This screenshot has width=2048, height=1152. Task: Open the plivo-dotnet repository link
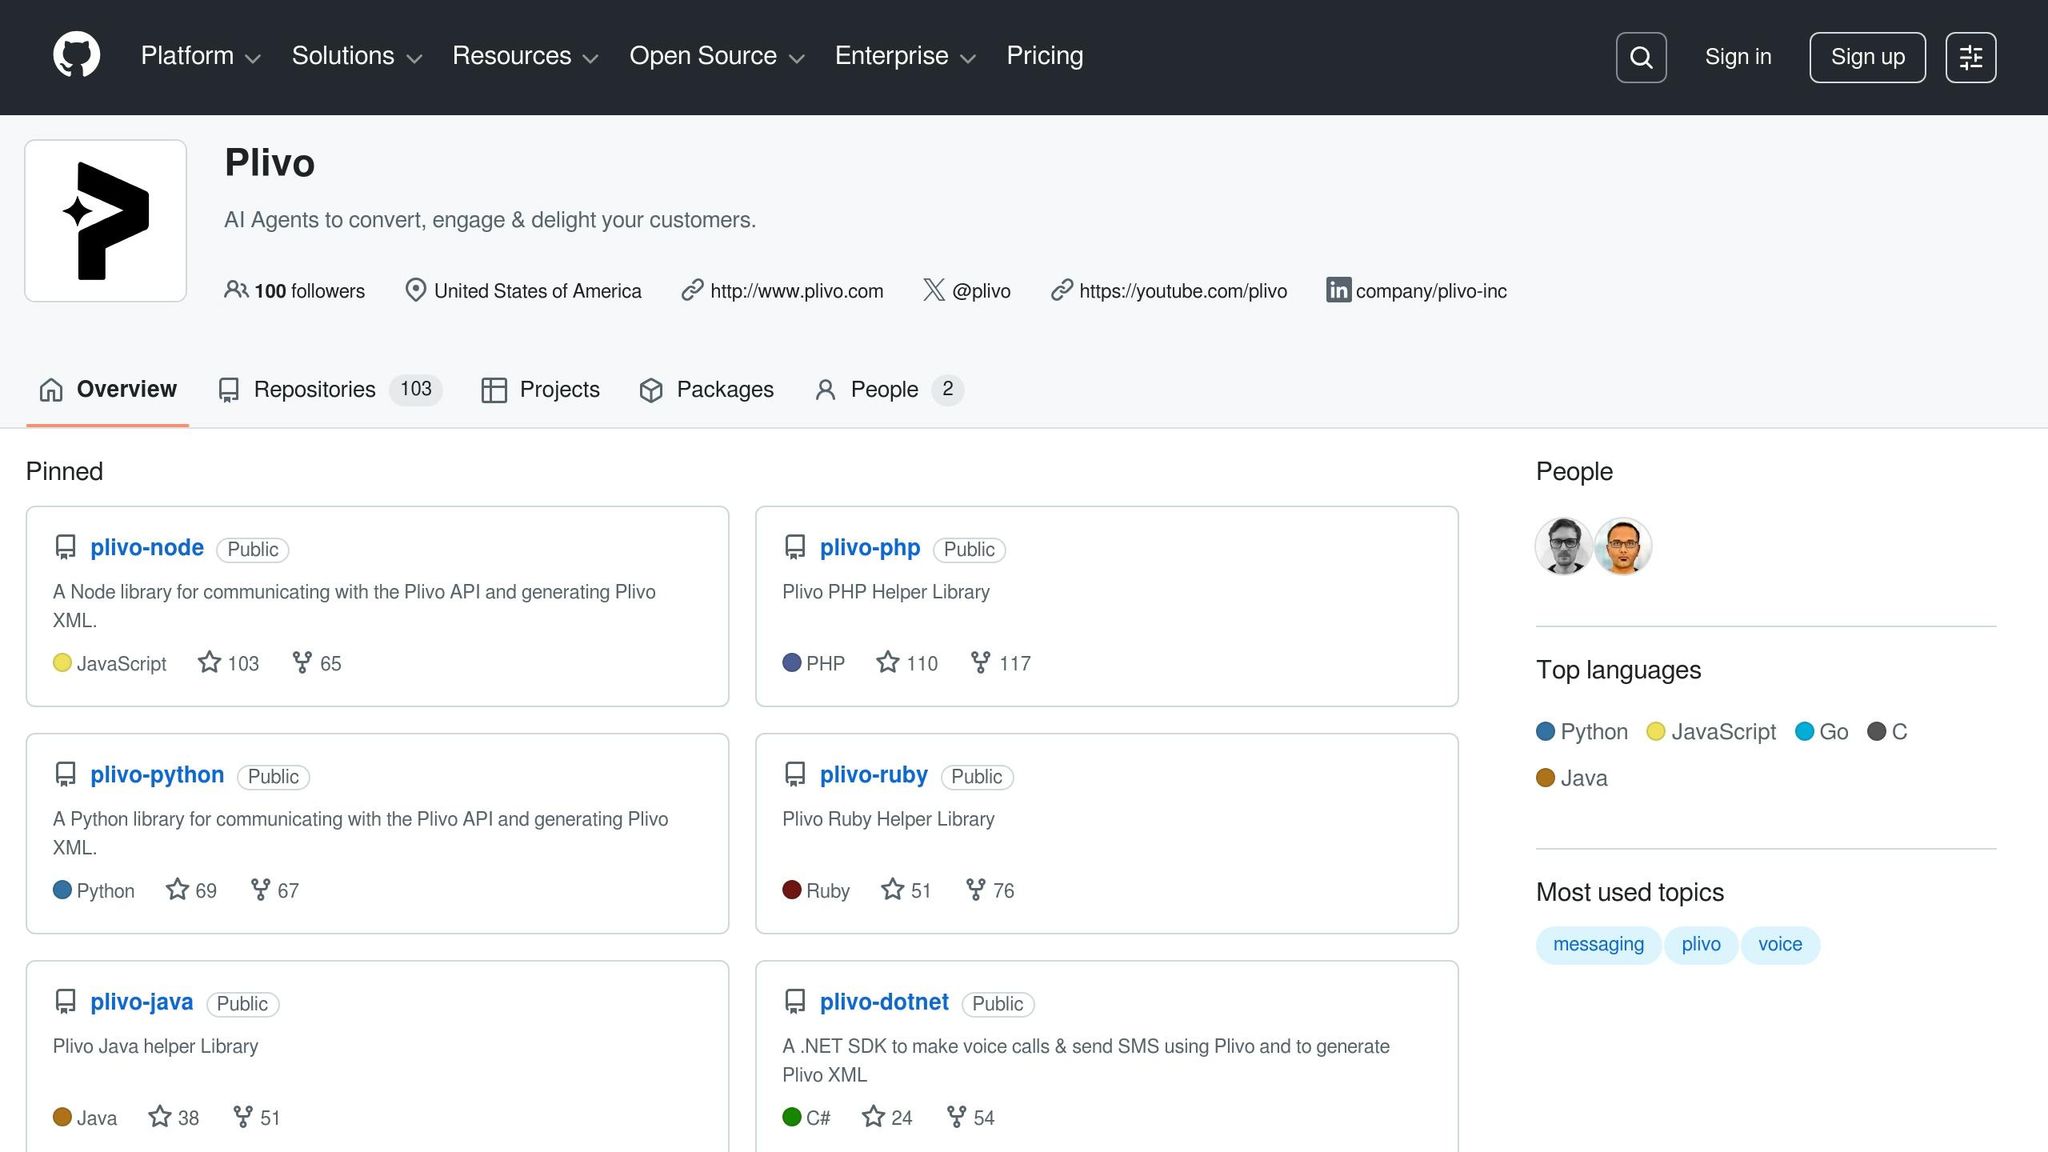click(884, 1001)
